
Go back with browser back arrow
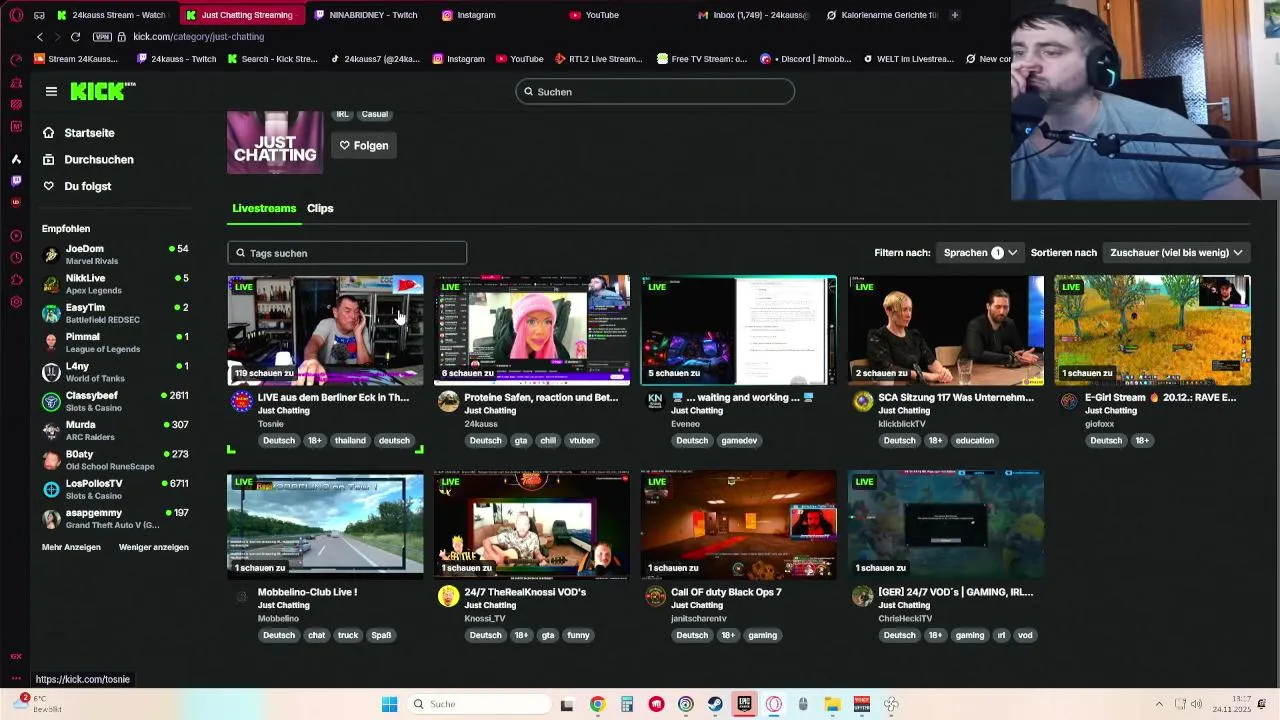click(x=40, y=37)
